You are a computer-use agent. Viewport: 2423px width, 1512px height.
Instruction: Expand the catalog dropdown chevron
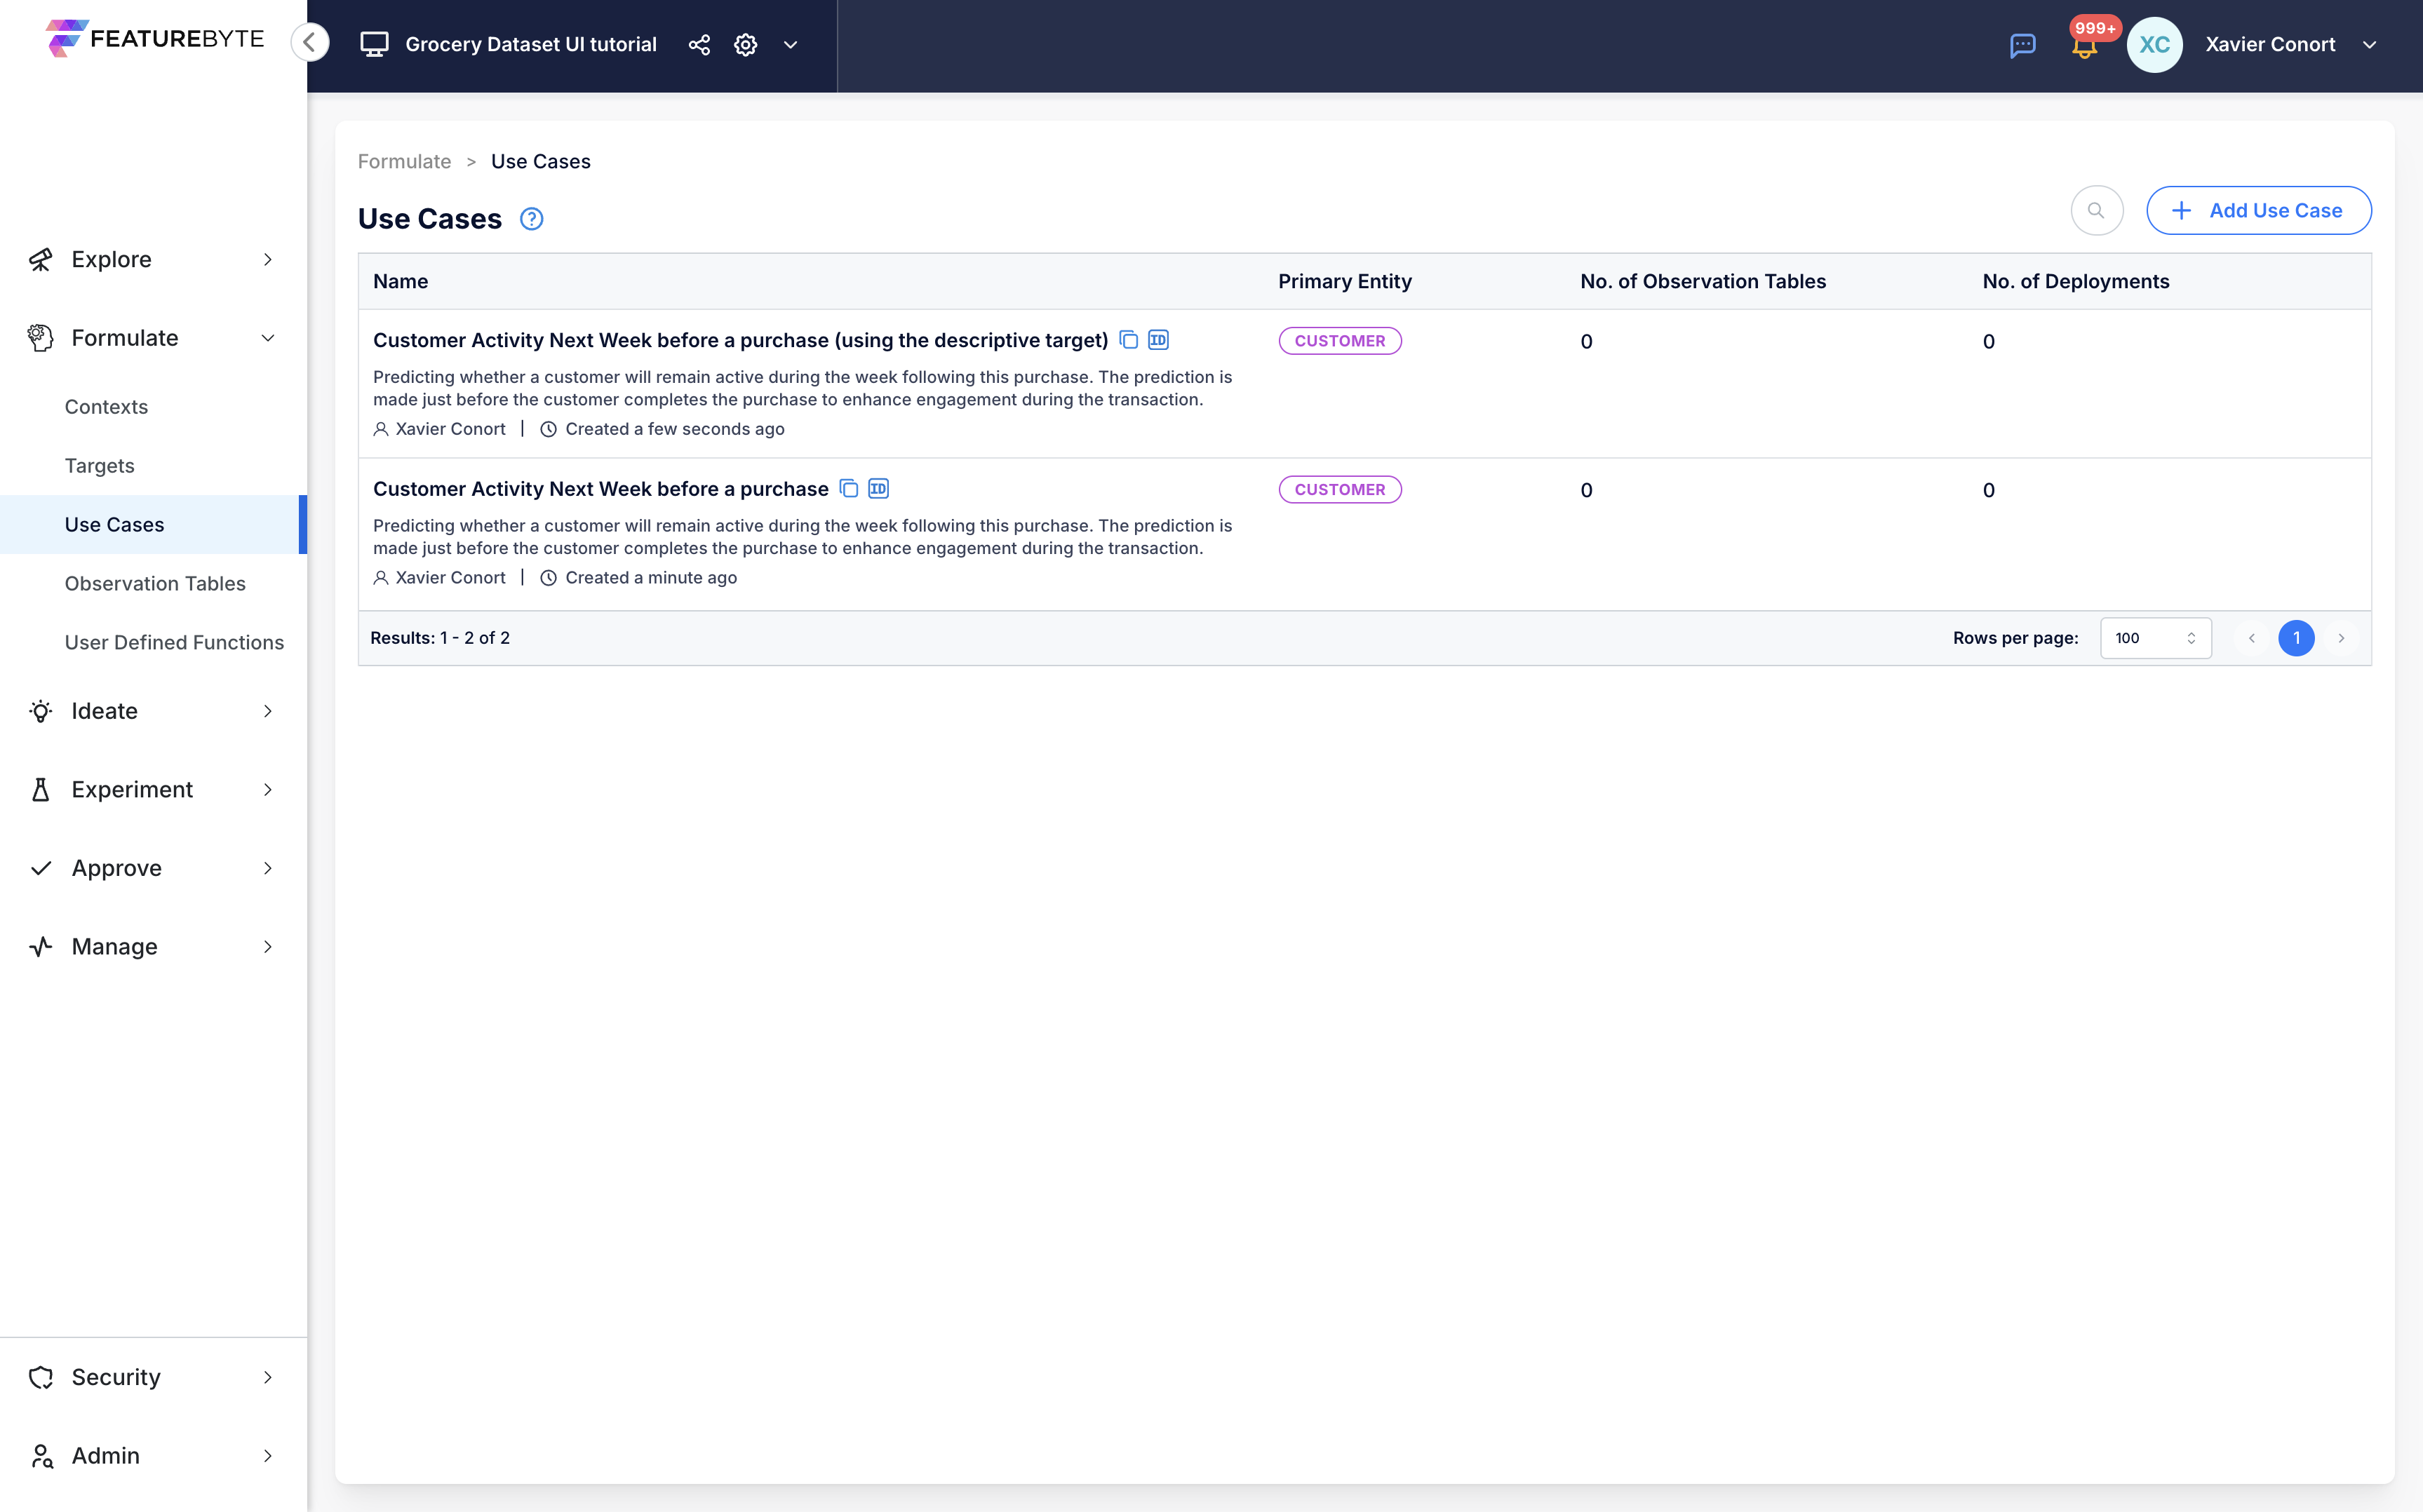pyautogui.click(x=790, y=45)
